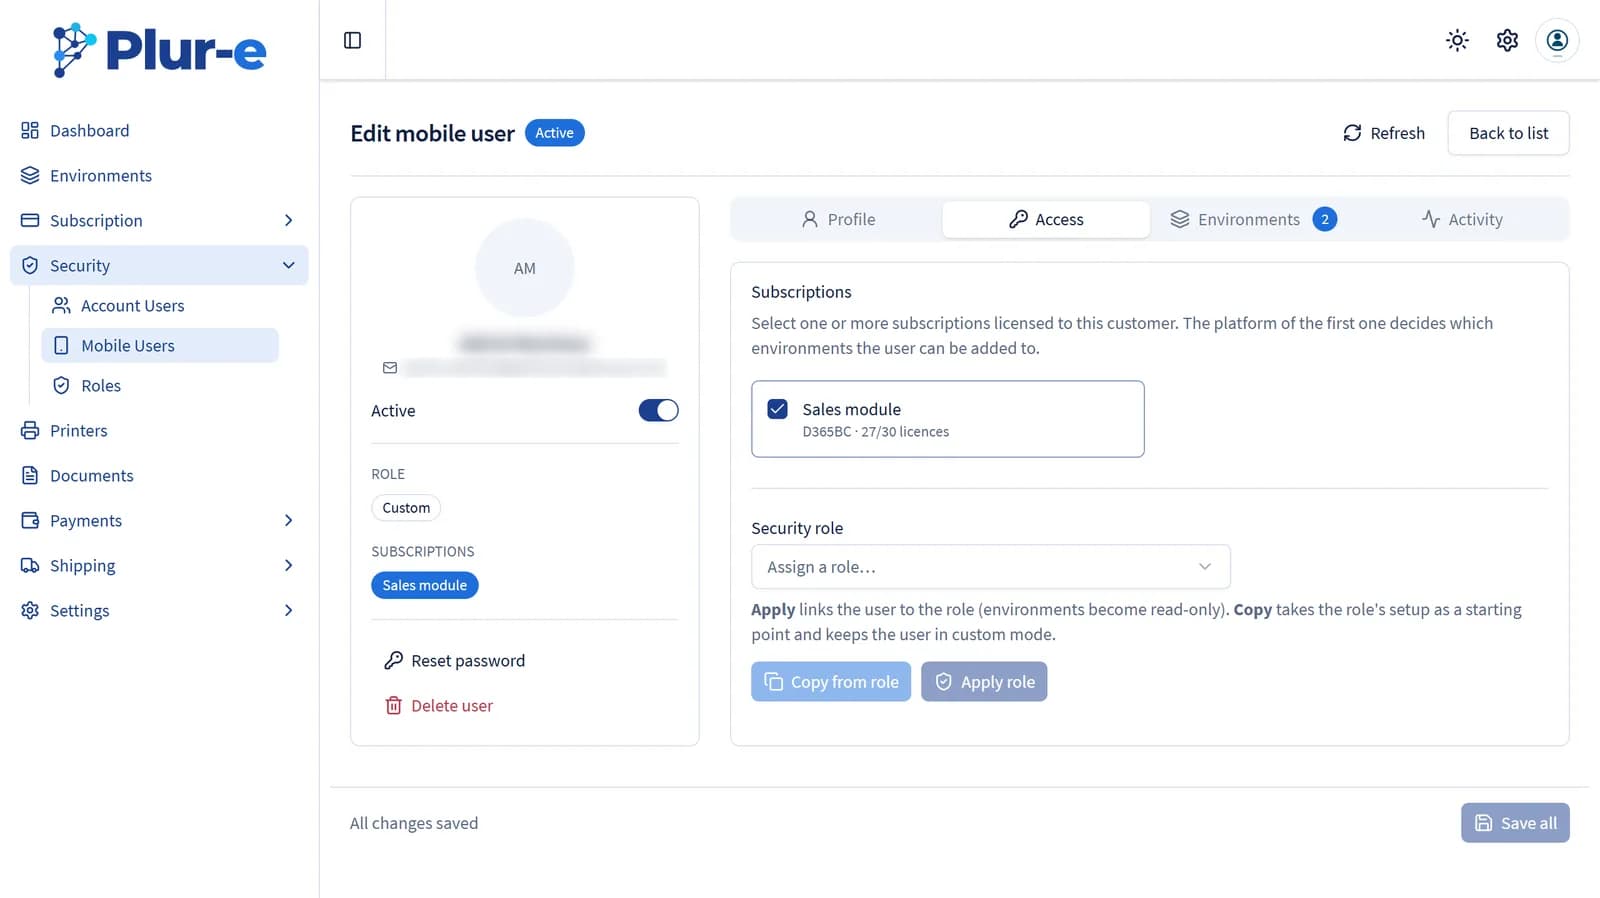Click the Apply role button
Screen dimensions: 1600x898
pyautogui.click(x=984, y=682)
